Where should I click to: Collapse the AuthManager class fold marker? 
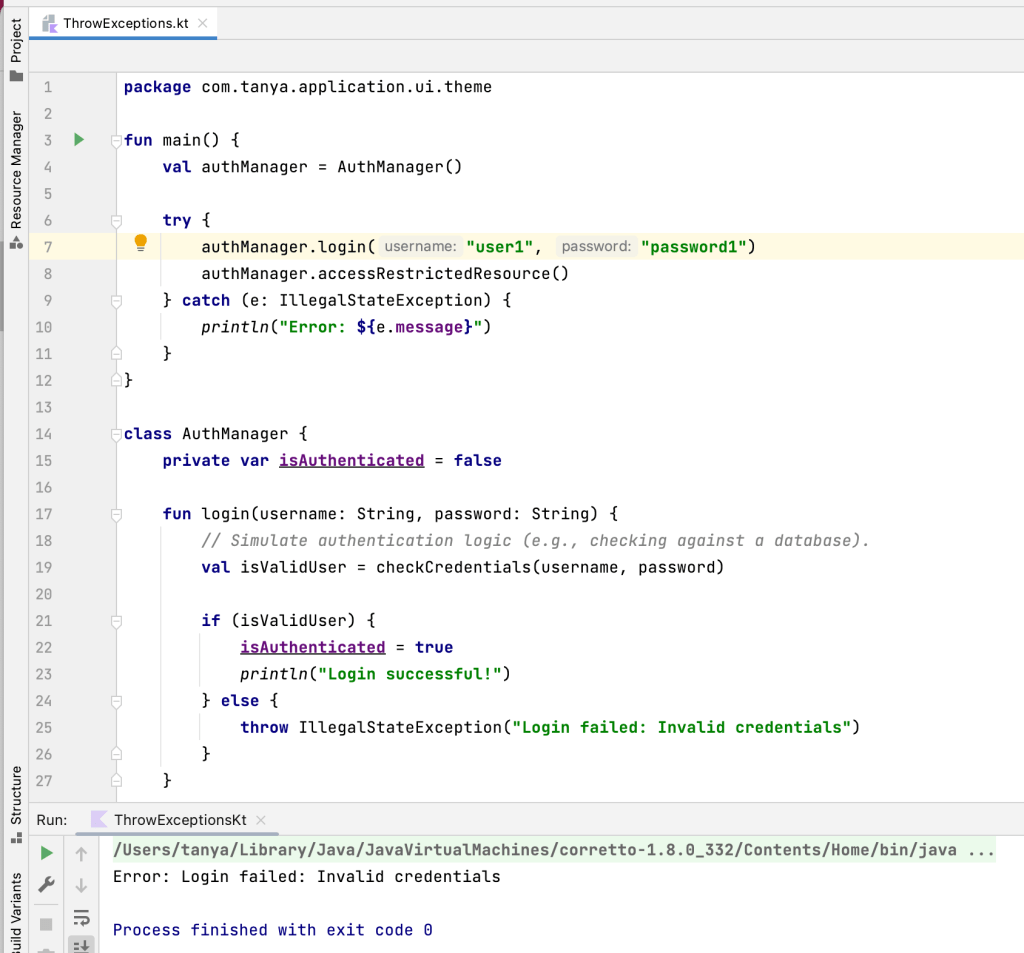tap(117, 434)
